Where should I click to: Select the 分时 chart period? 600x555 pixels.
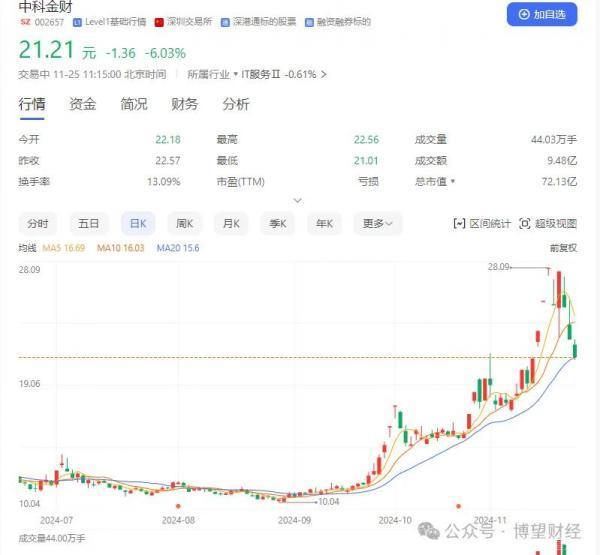[x=38, y=223]
